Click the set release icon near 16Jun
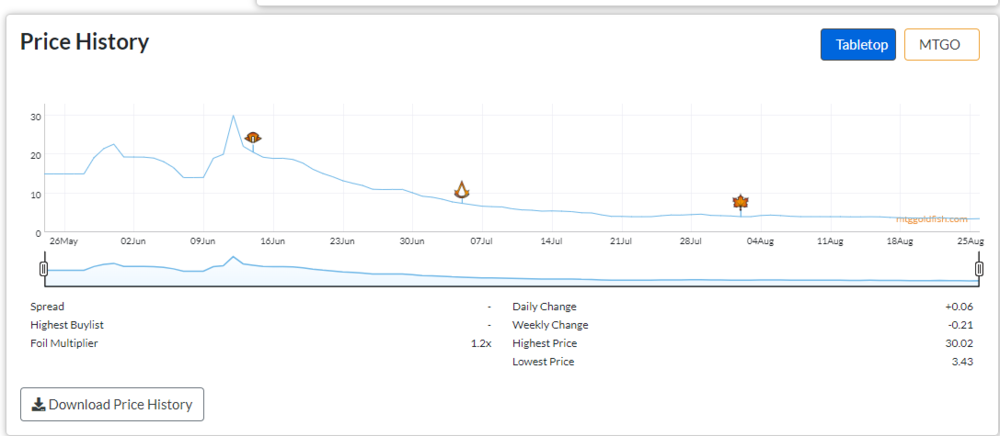 click(x=253, y=137)
